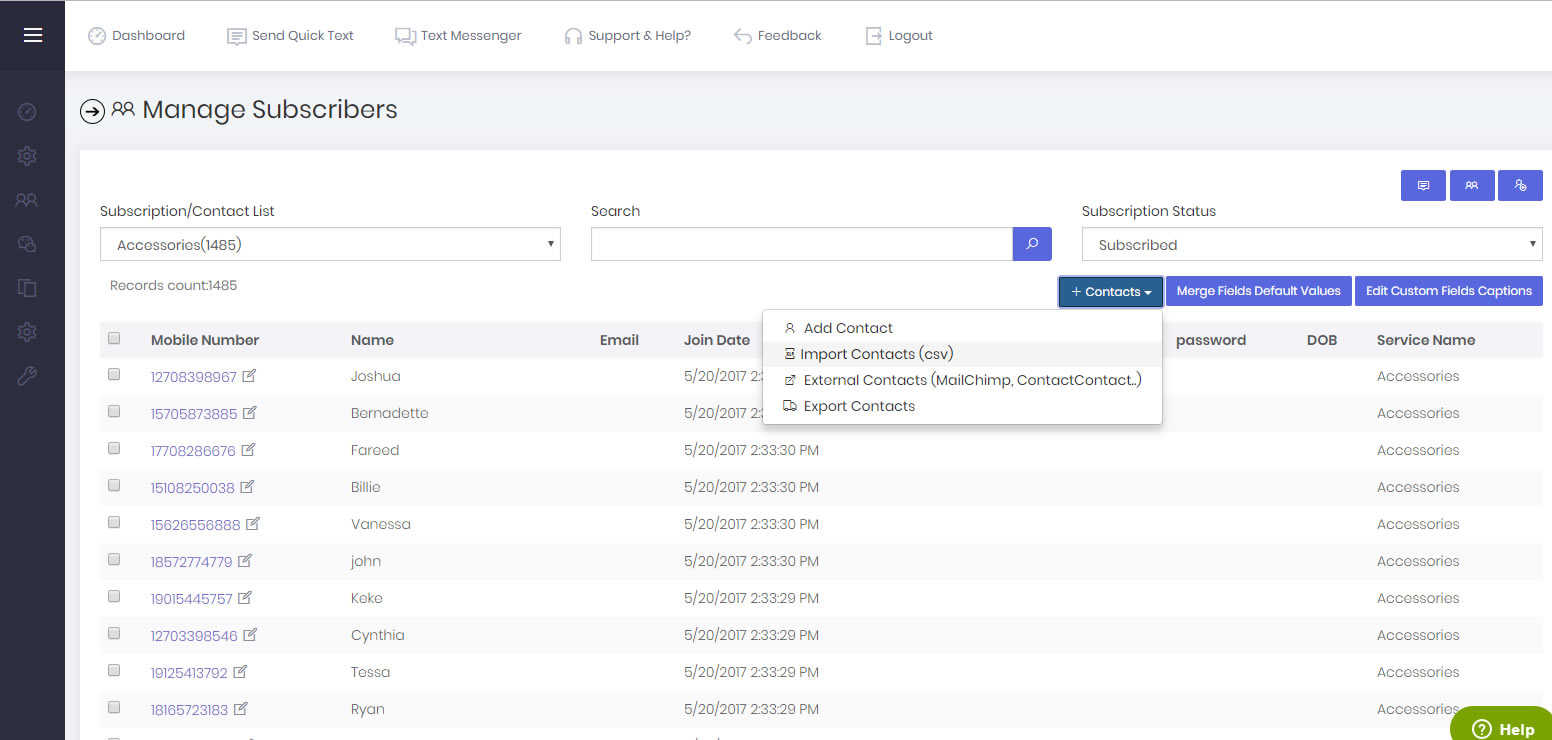Screen dimensions: 1552x740
Task: Click the wrench icon in the sidebar
Action: coord(27,376)
